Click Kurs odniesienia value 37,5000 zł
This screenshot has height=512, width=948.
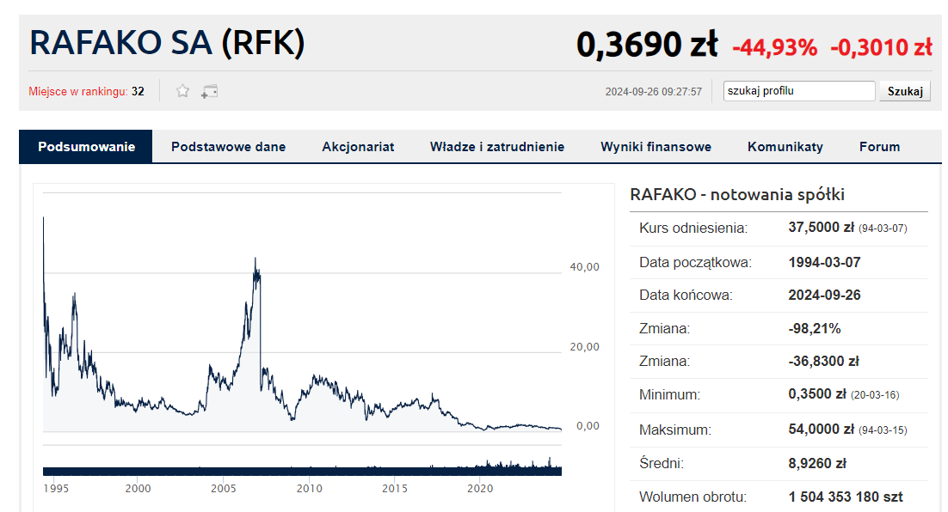click(821, 228)
